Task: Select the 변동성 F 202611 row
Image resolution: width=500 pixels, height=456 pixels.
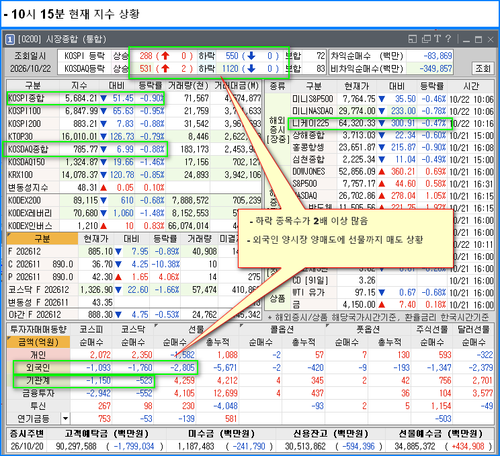Action: click(x=134, y=302)
